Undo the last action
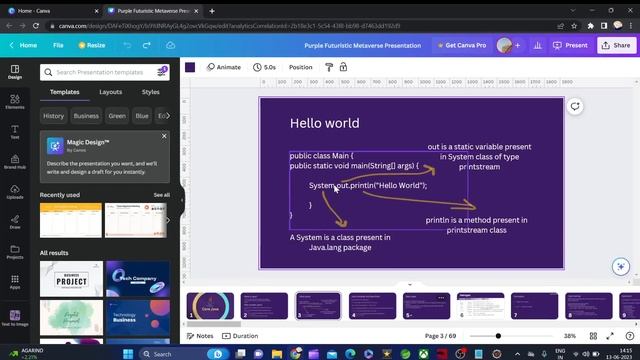Viewport: 640px width, 360px height. point(127,45)
